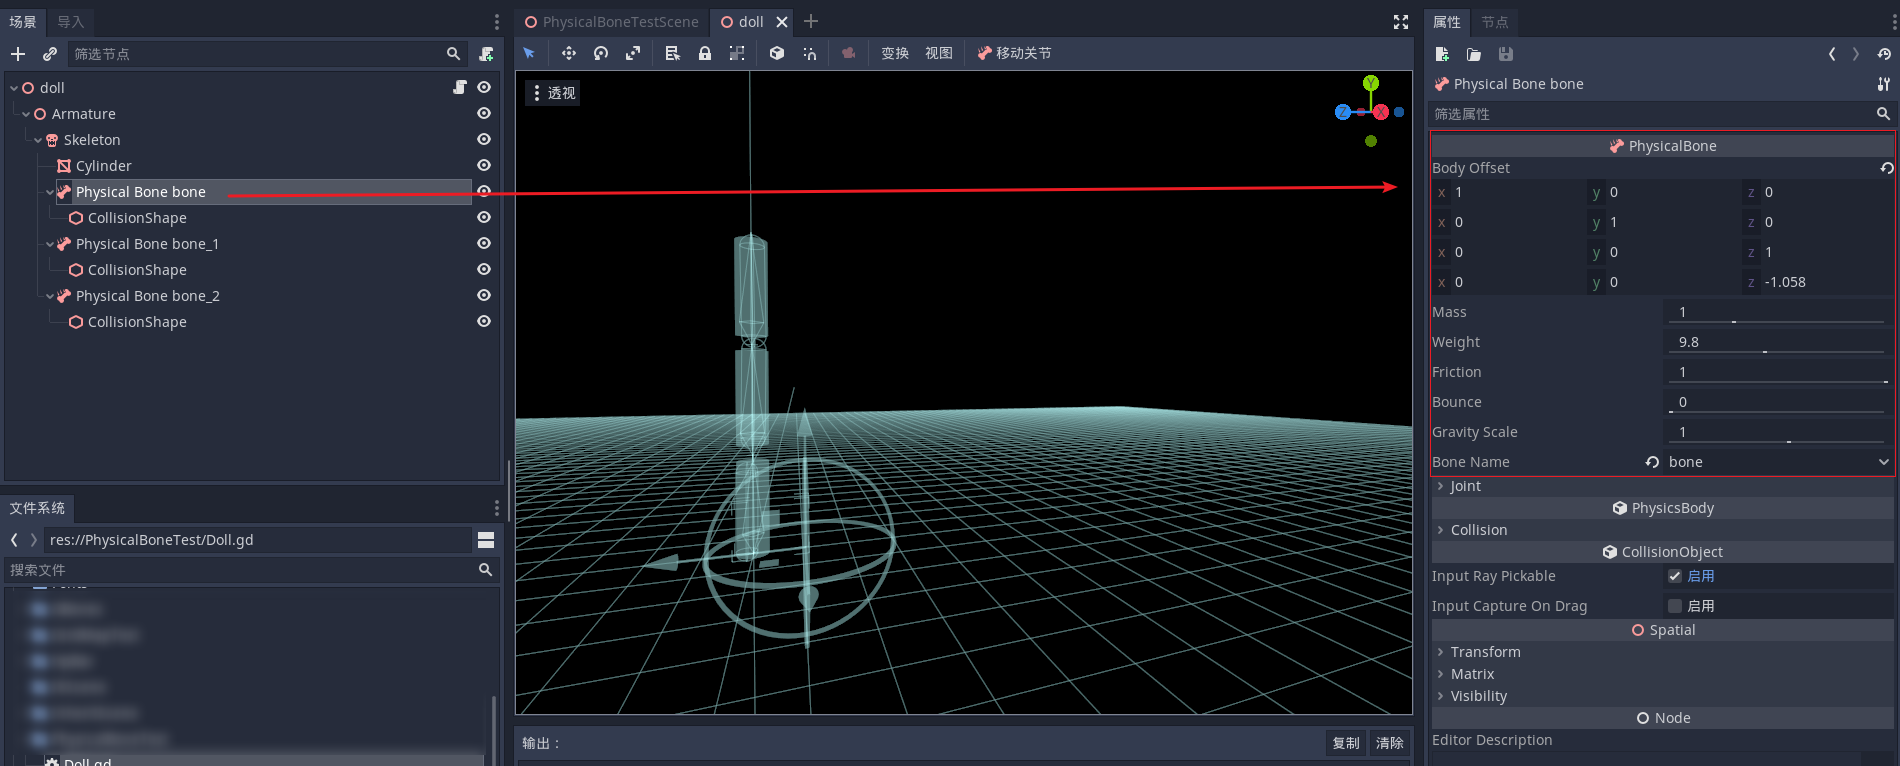Switch to the 节点 tab

point(1495,22)
